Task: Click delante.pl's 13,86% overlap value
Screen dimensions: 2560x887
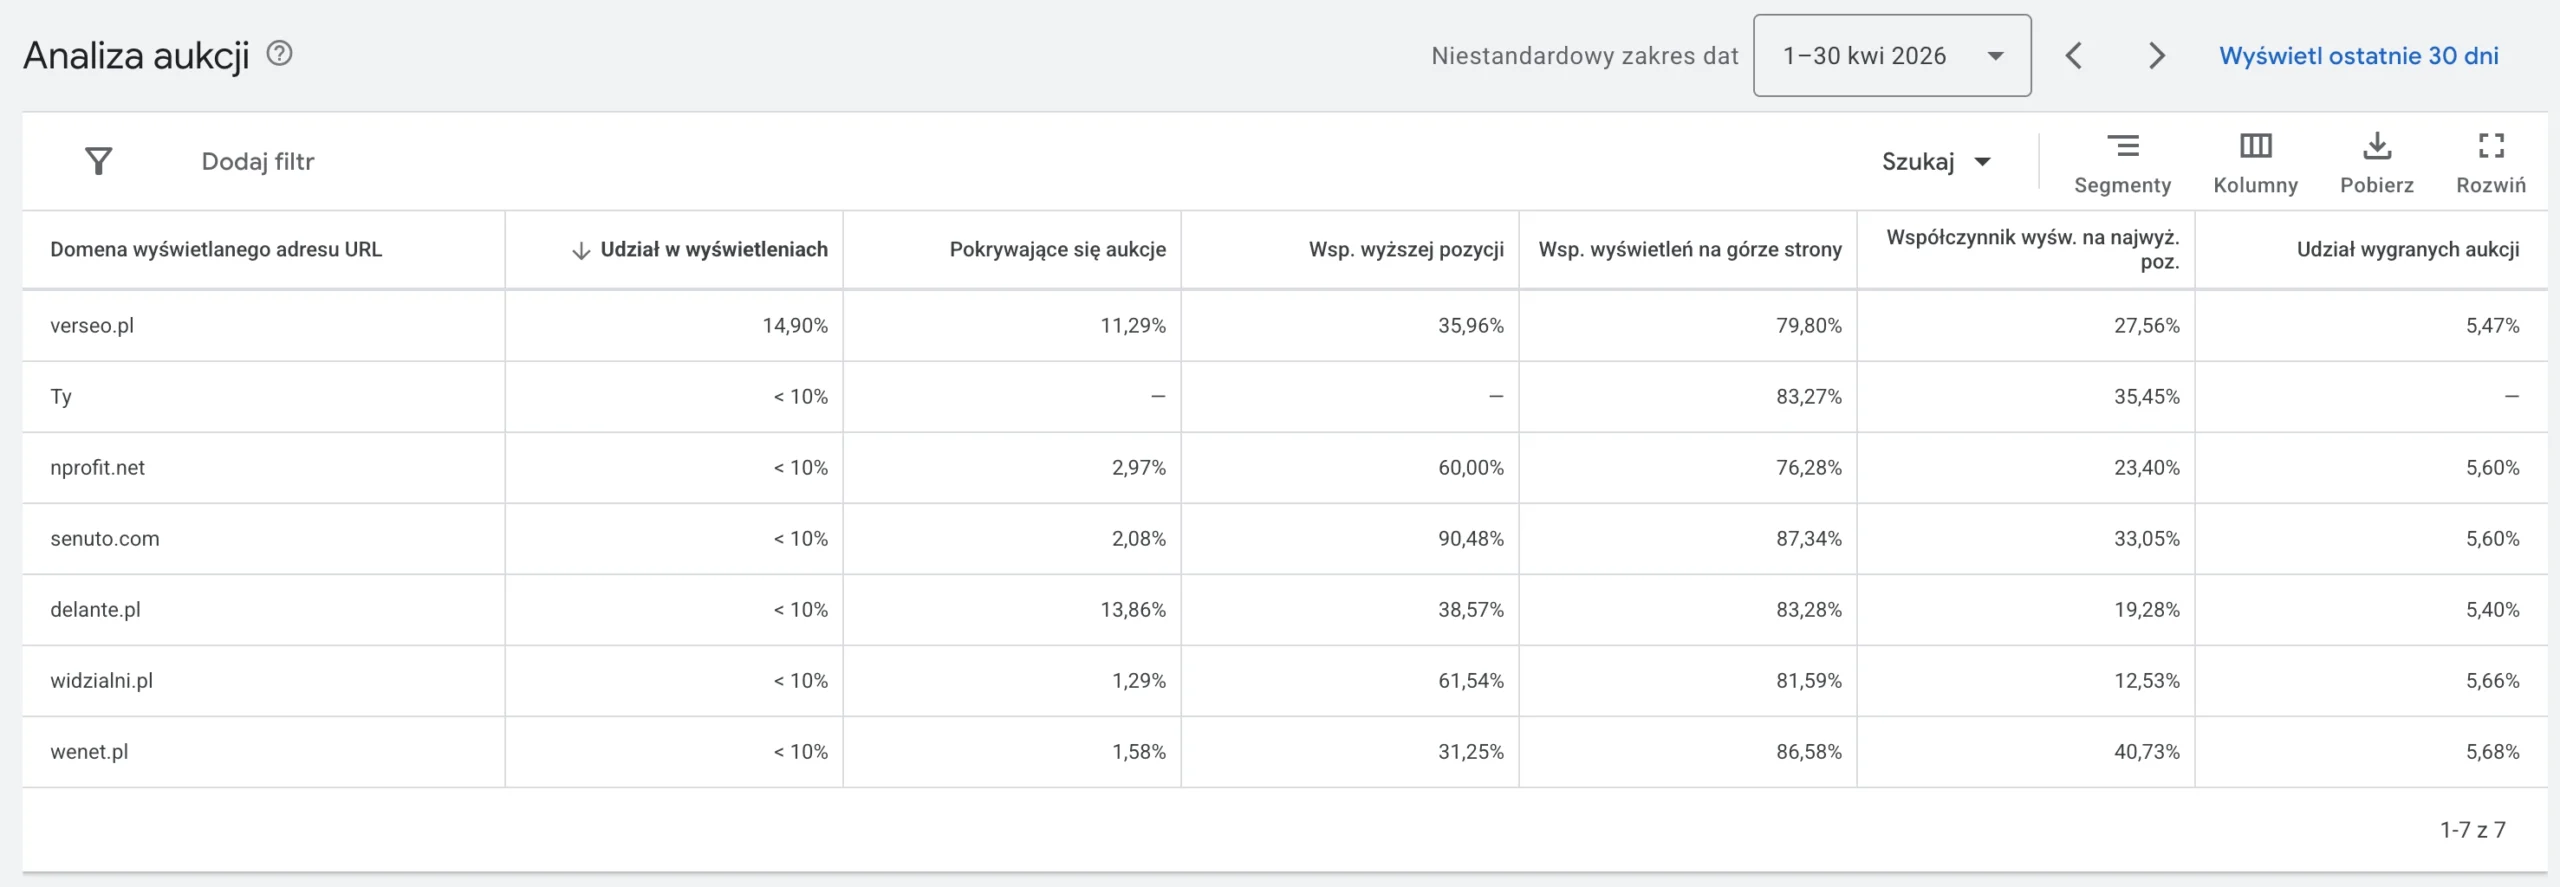Action: point(1133,609)
